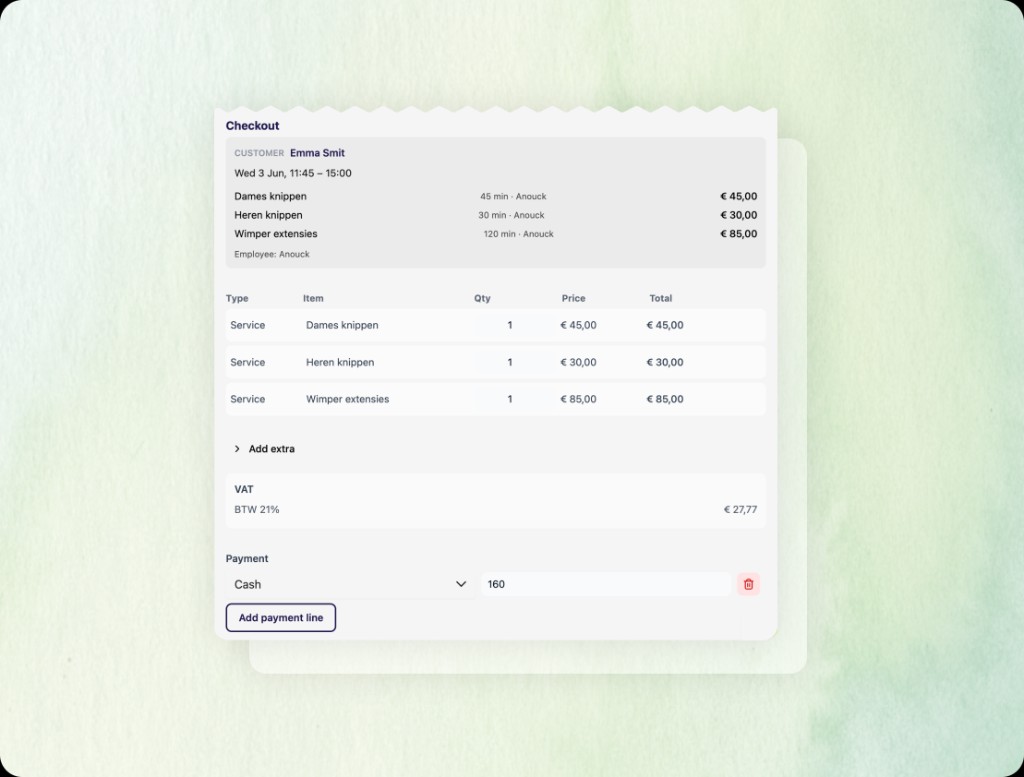
Task: Click the appointment date Wed 3 Jun, 11:45 – 15:00
Action: (x=293, y=173)
